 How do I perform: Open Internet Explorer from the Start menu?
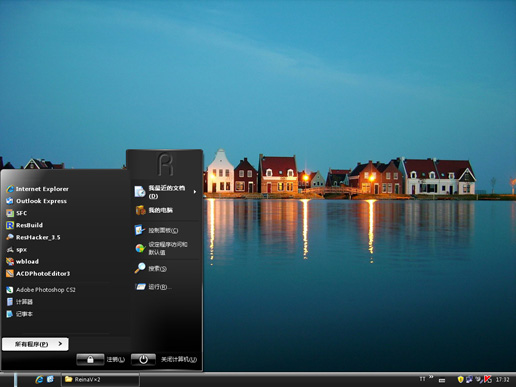click(37, 189)
